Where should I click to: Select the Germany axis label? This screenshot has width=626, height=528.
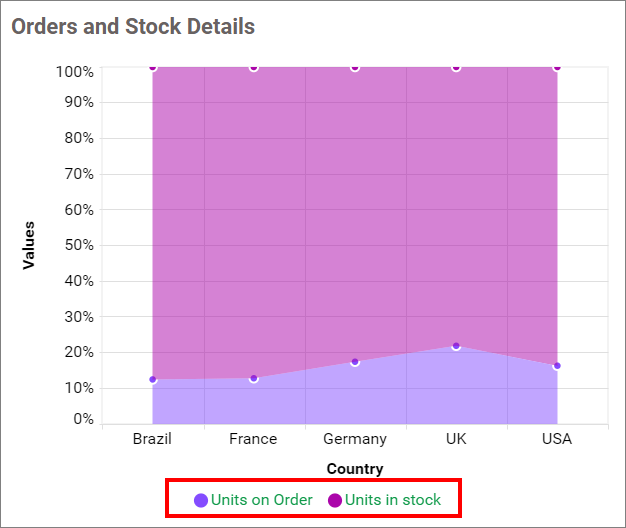(x=355, y=439)
